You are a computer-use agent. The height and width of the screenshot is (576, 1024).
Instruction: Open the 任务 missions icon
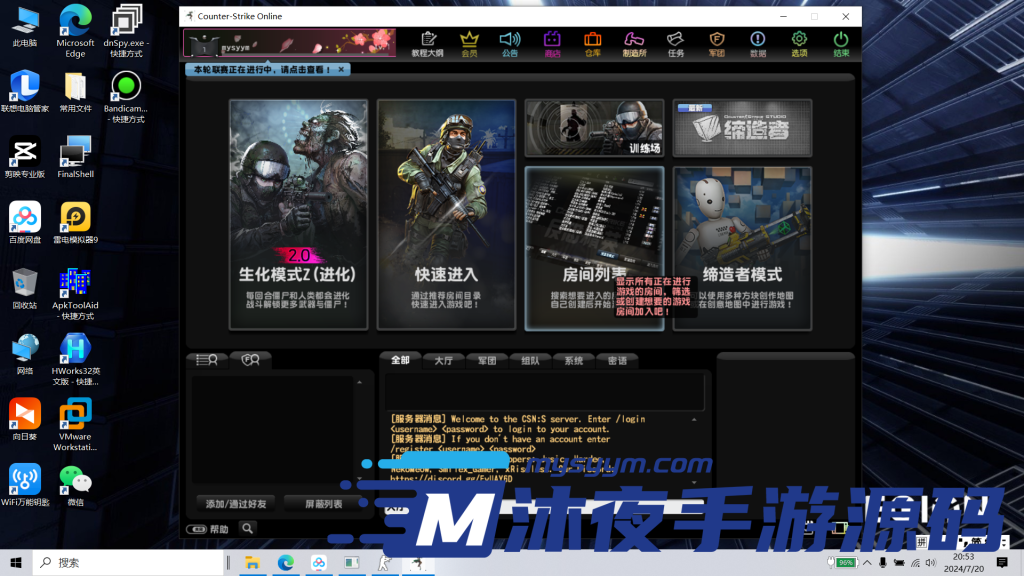(x=676, y=43)
